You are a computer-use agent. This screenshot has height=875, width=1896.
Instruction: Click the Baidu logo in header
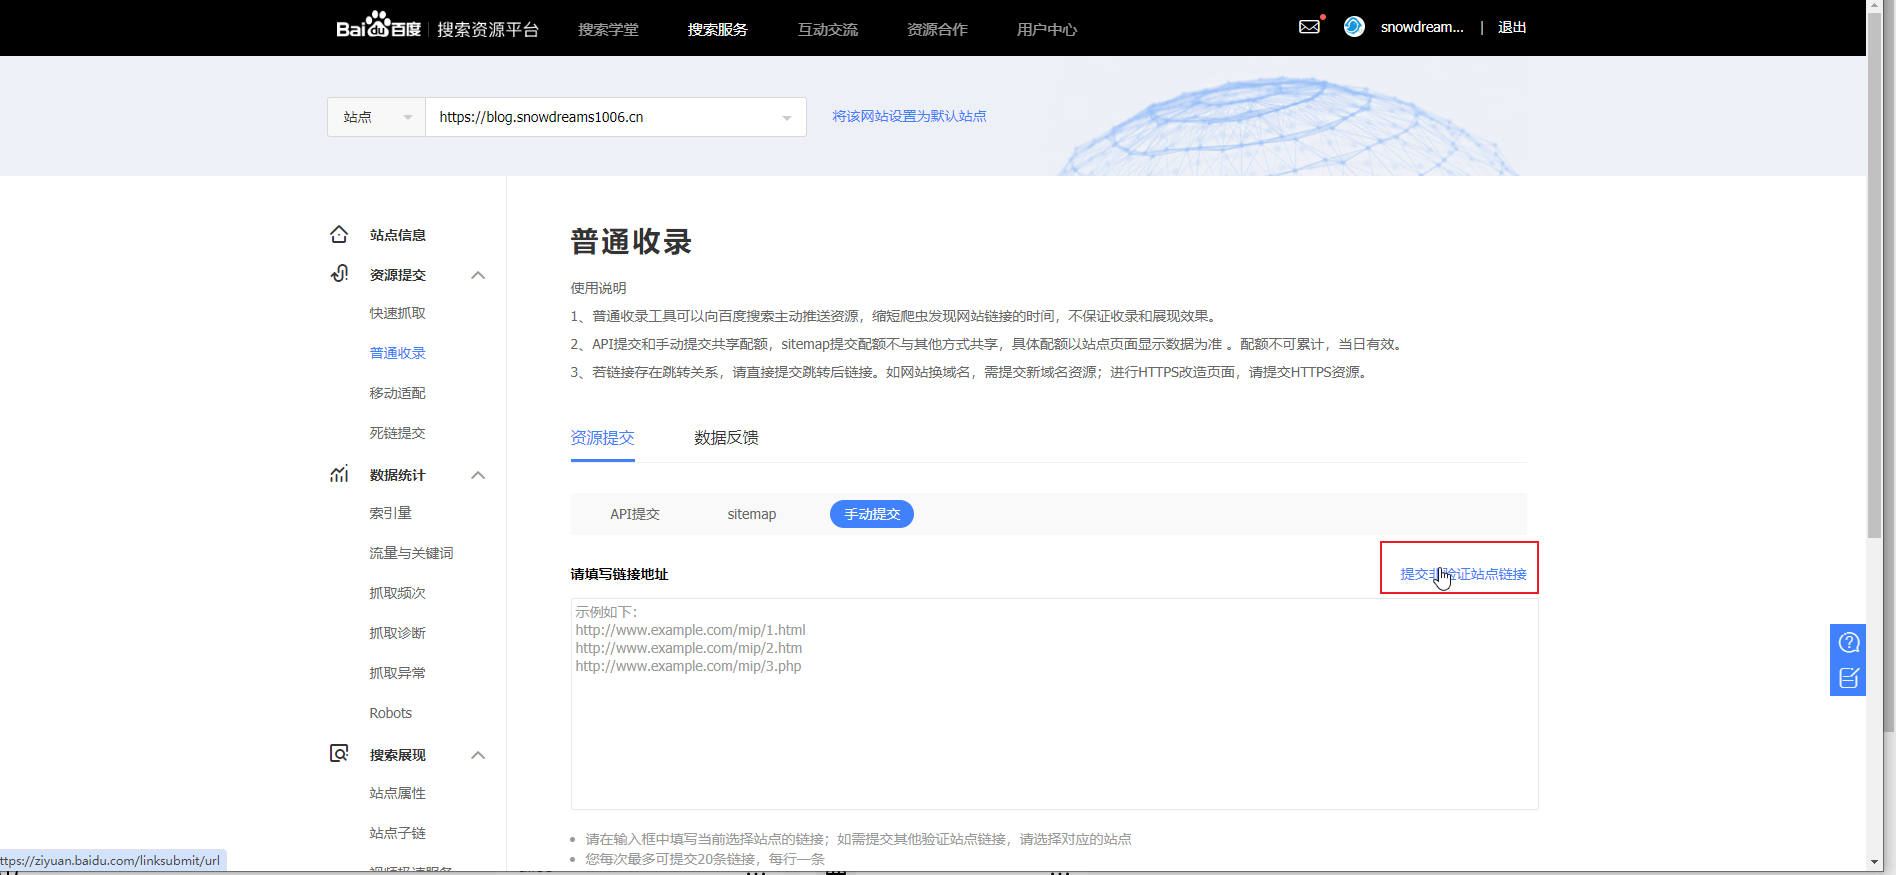point(378,26)
